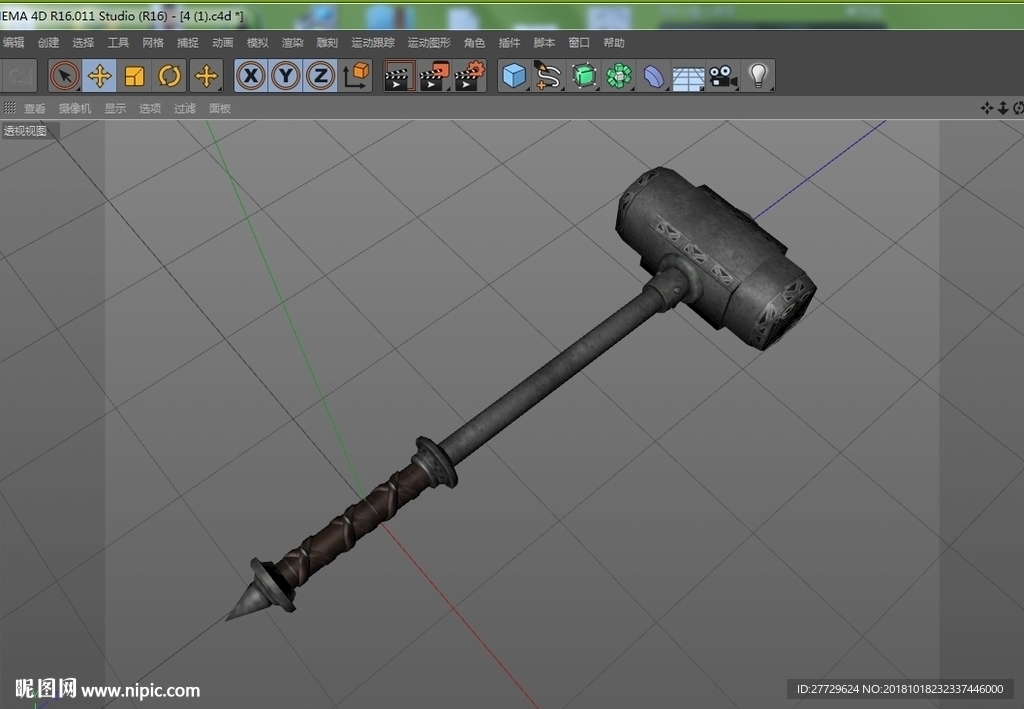Image resolution: width=1024 pixels, height=709 pixels.
Task: Toggle Y axis lock
Action: pos(285,76)
